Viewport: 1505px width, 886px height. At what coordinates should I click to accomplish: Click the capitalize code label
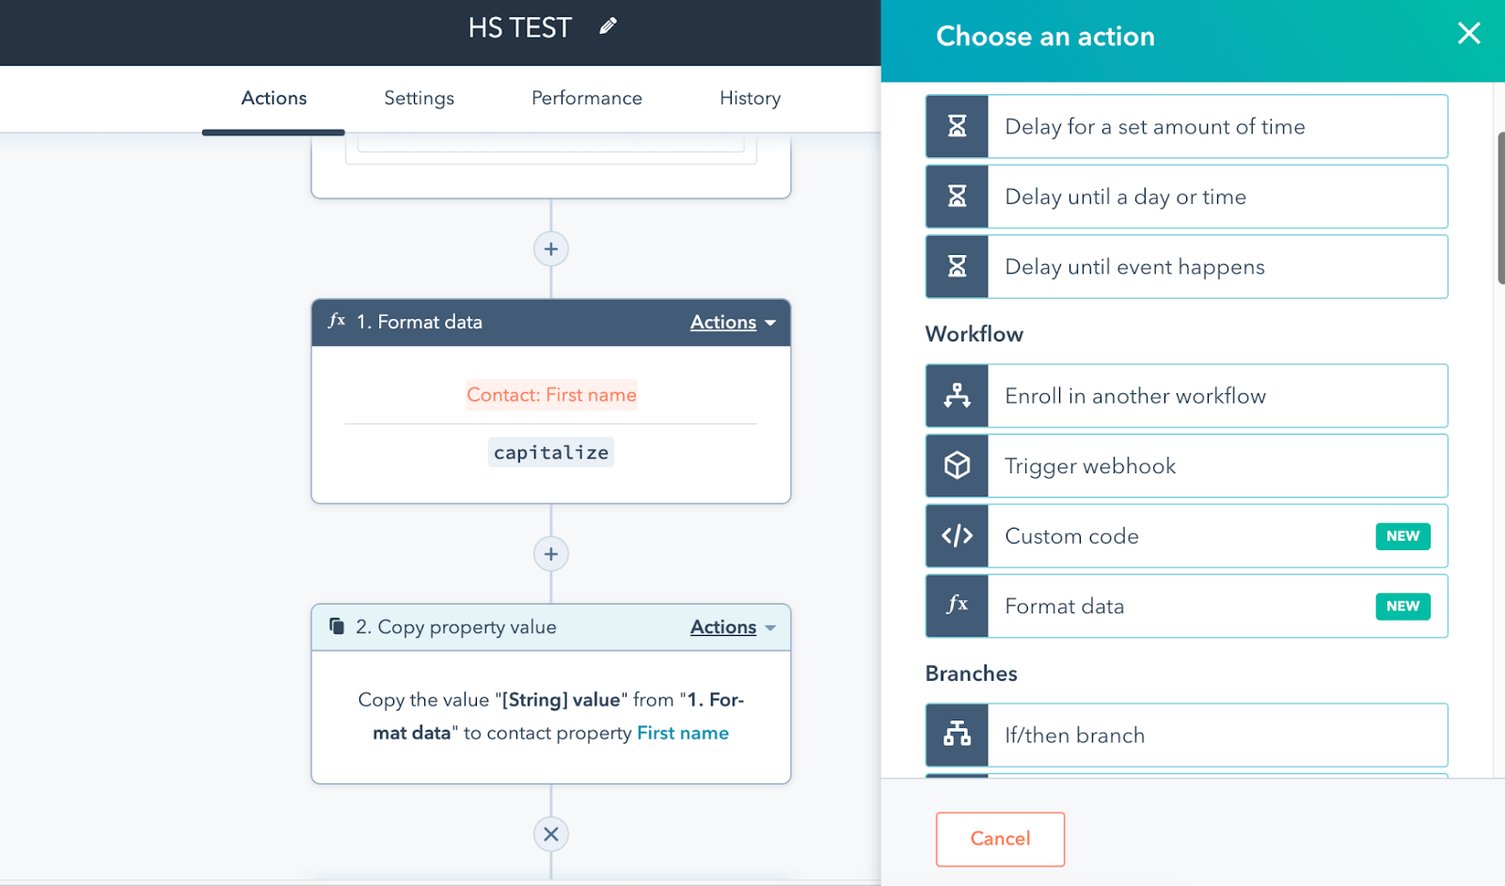(551, 452)
